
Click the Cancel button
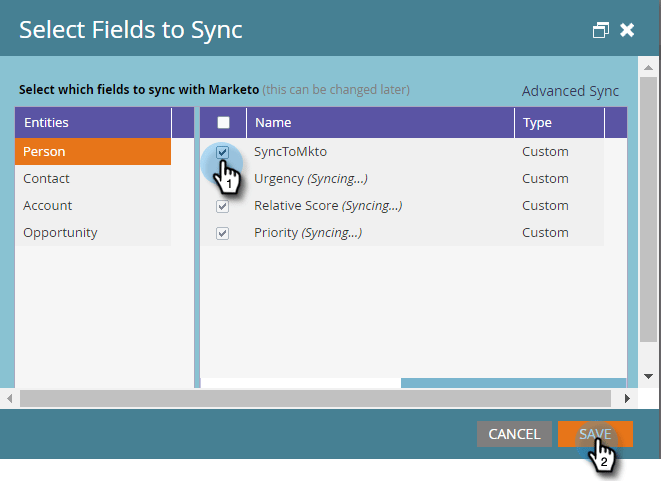tap(514, 434)
